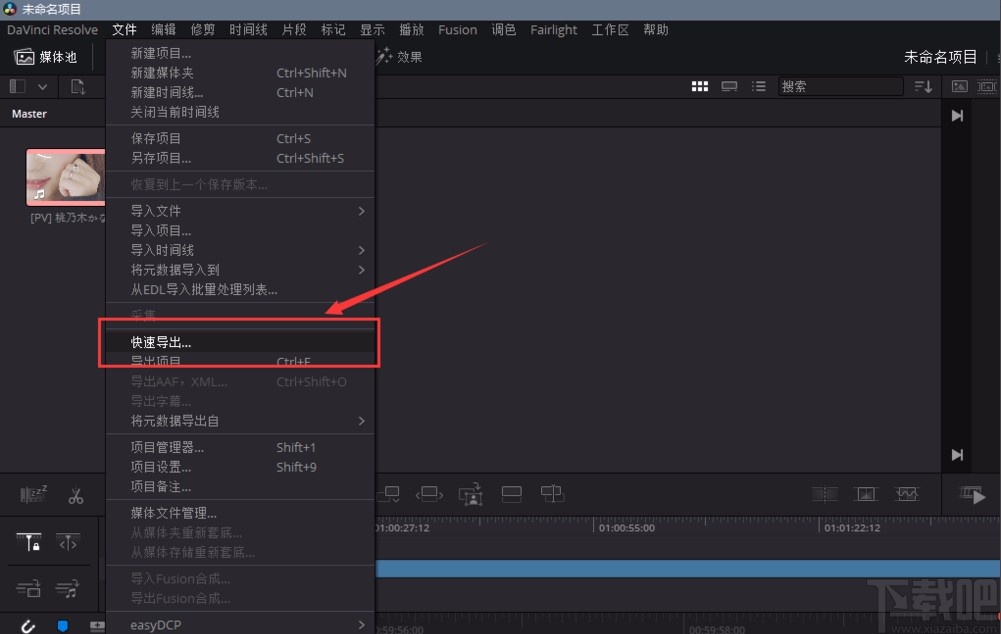This screenshot has height=634, width=1001.
Task: Expand the 将元数据导出自 submenu
Action: click(x=240, y=421)
